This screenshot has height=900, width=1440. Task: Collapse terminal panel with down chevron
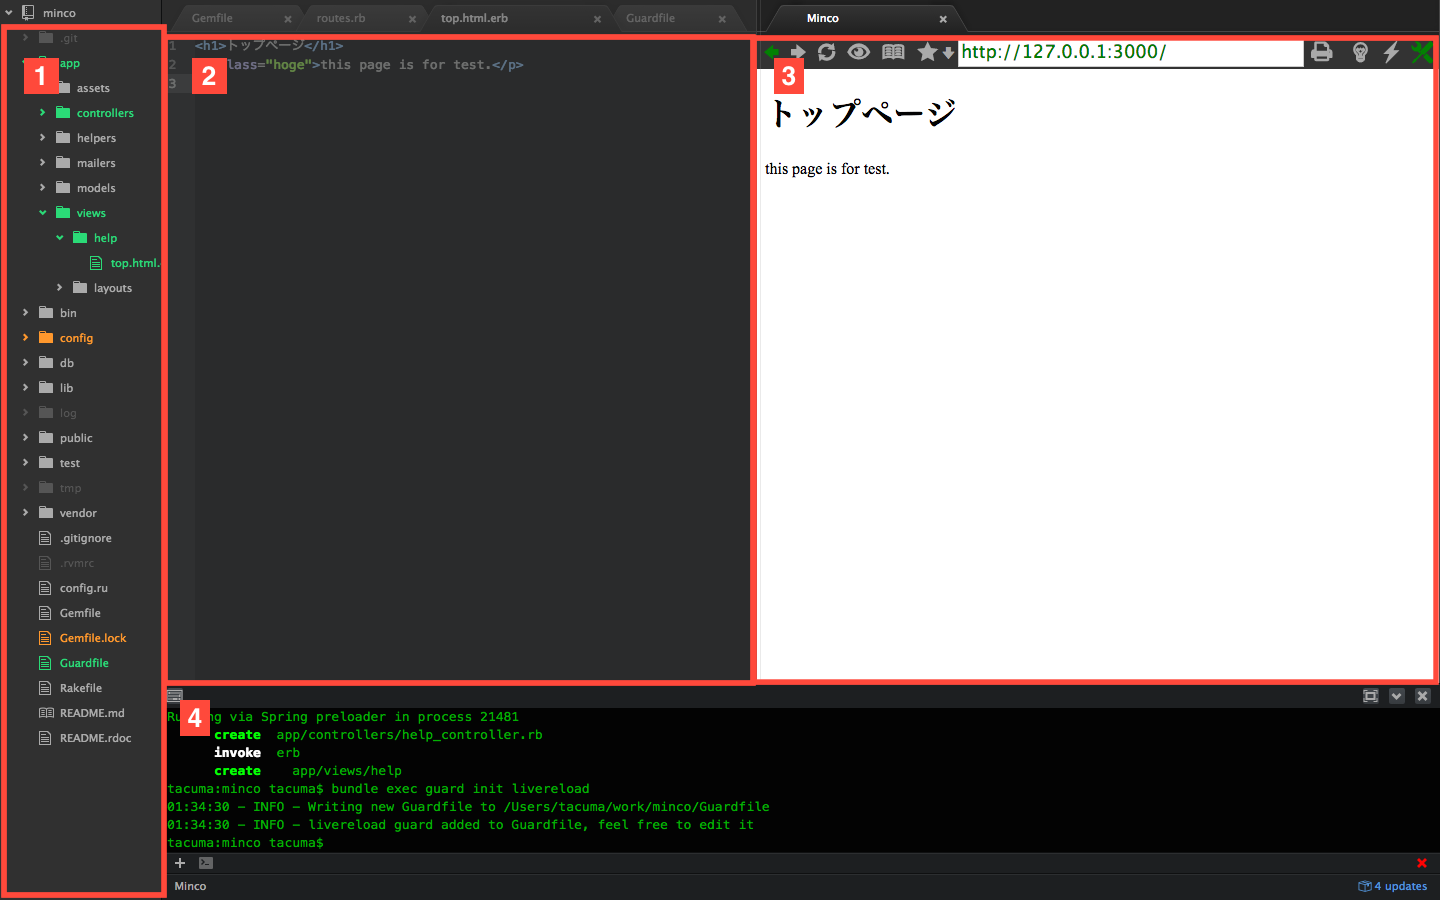click(x=1397, y=696)
